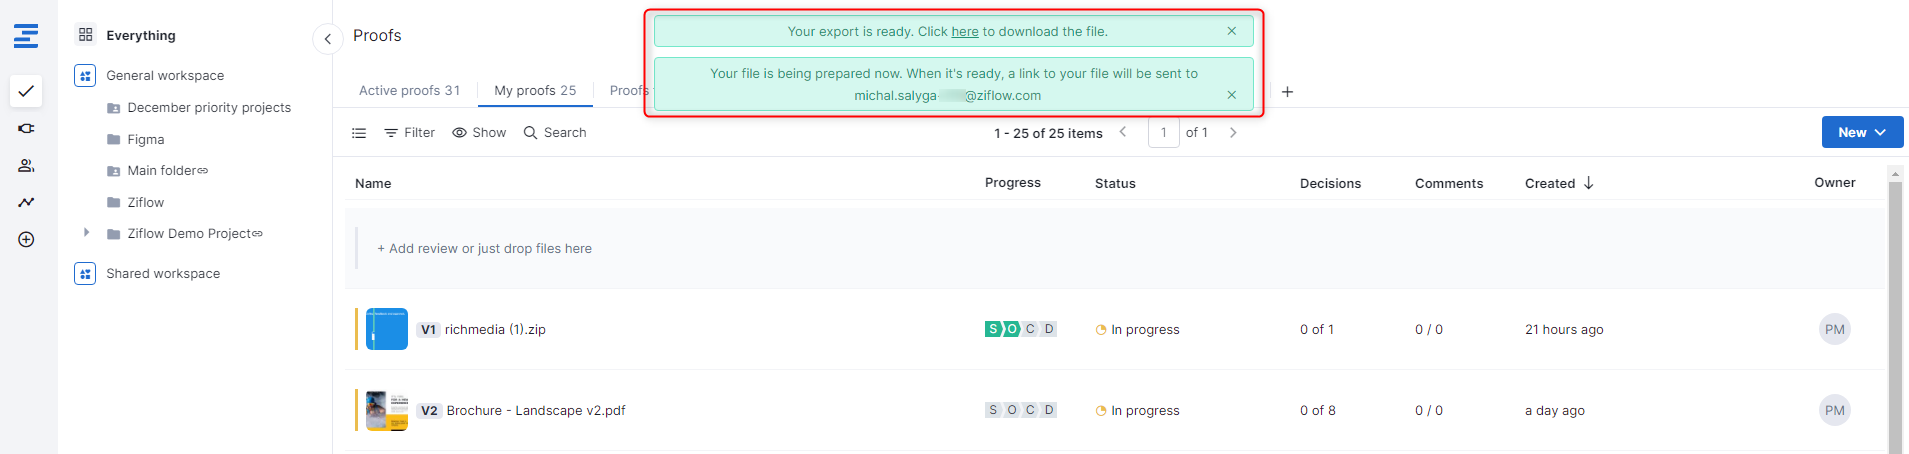
Task: Click the 'here' download link
Action: click(x=964, y=32)
